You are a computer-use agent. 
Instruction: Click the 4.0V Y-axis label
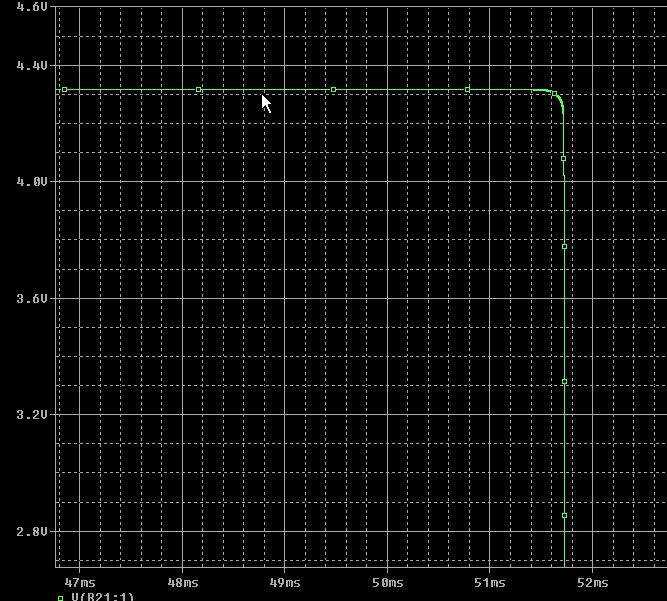point(31,182)
